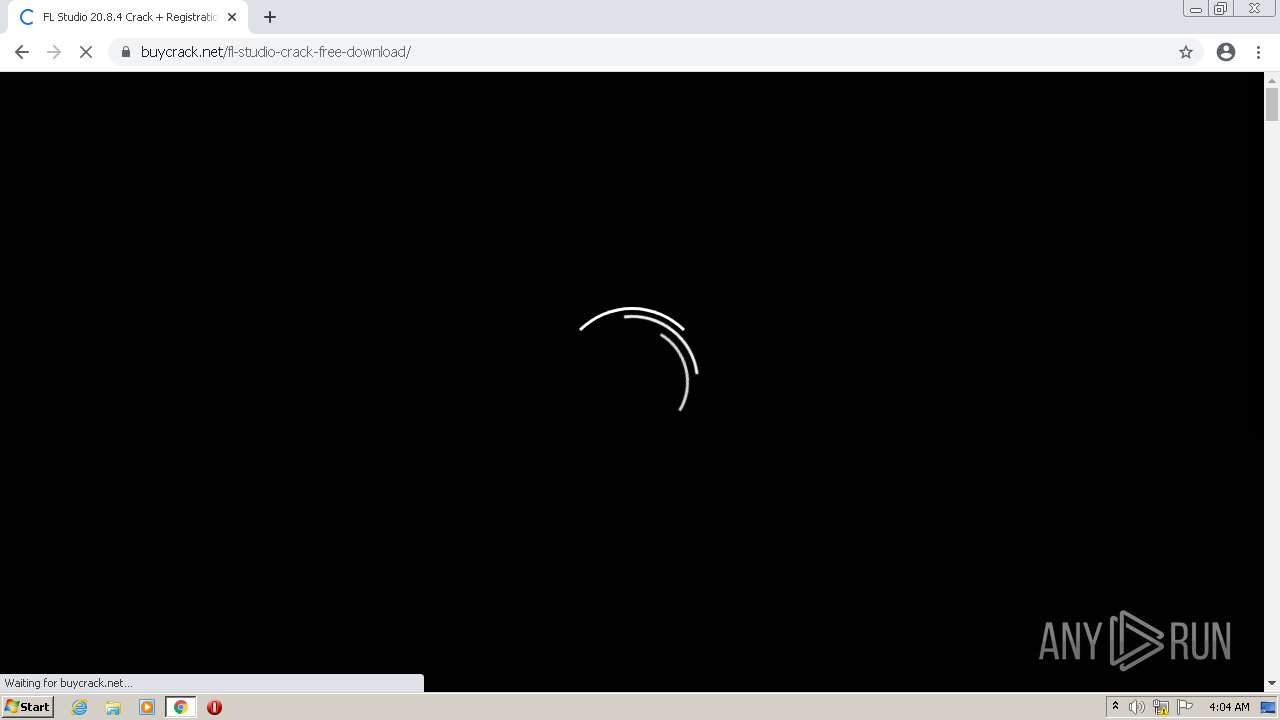This screenshot has width=1280, height=720.
Task: Open the network status tray icon
Action: coord(1161,707)
